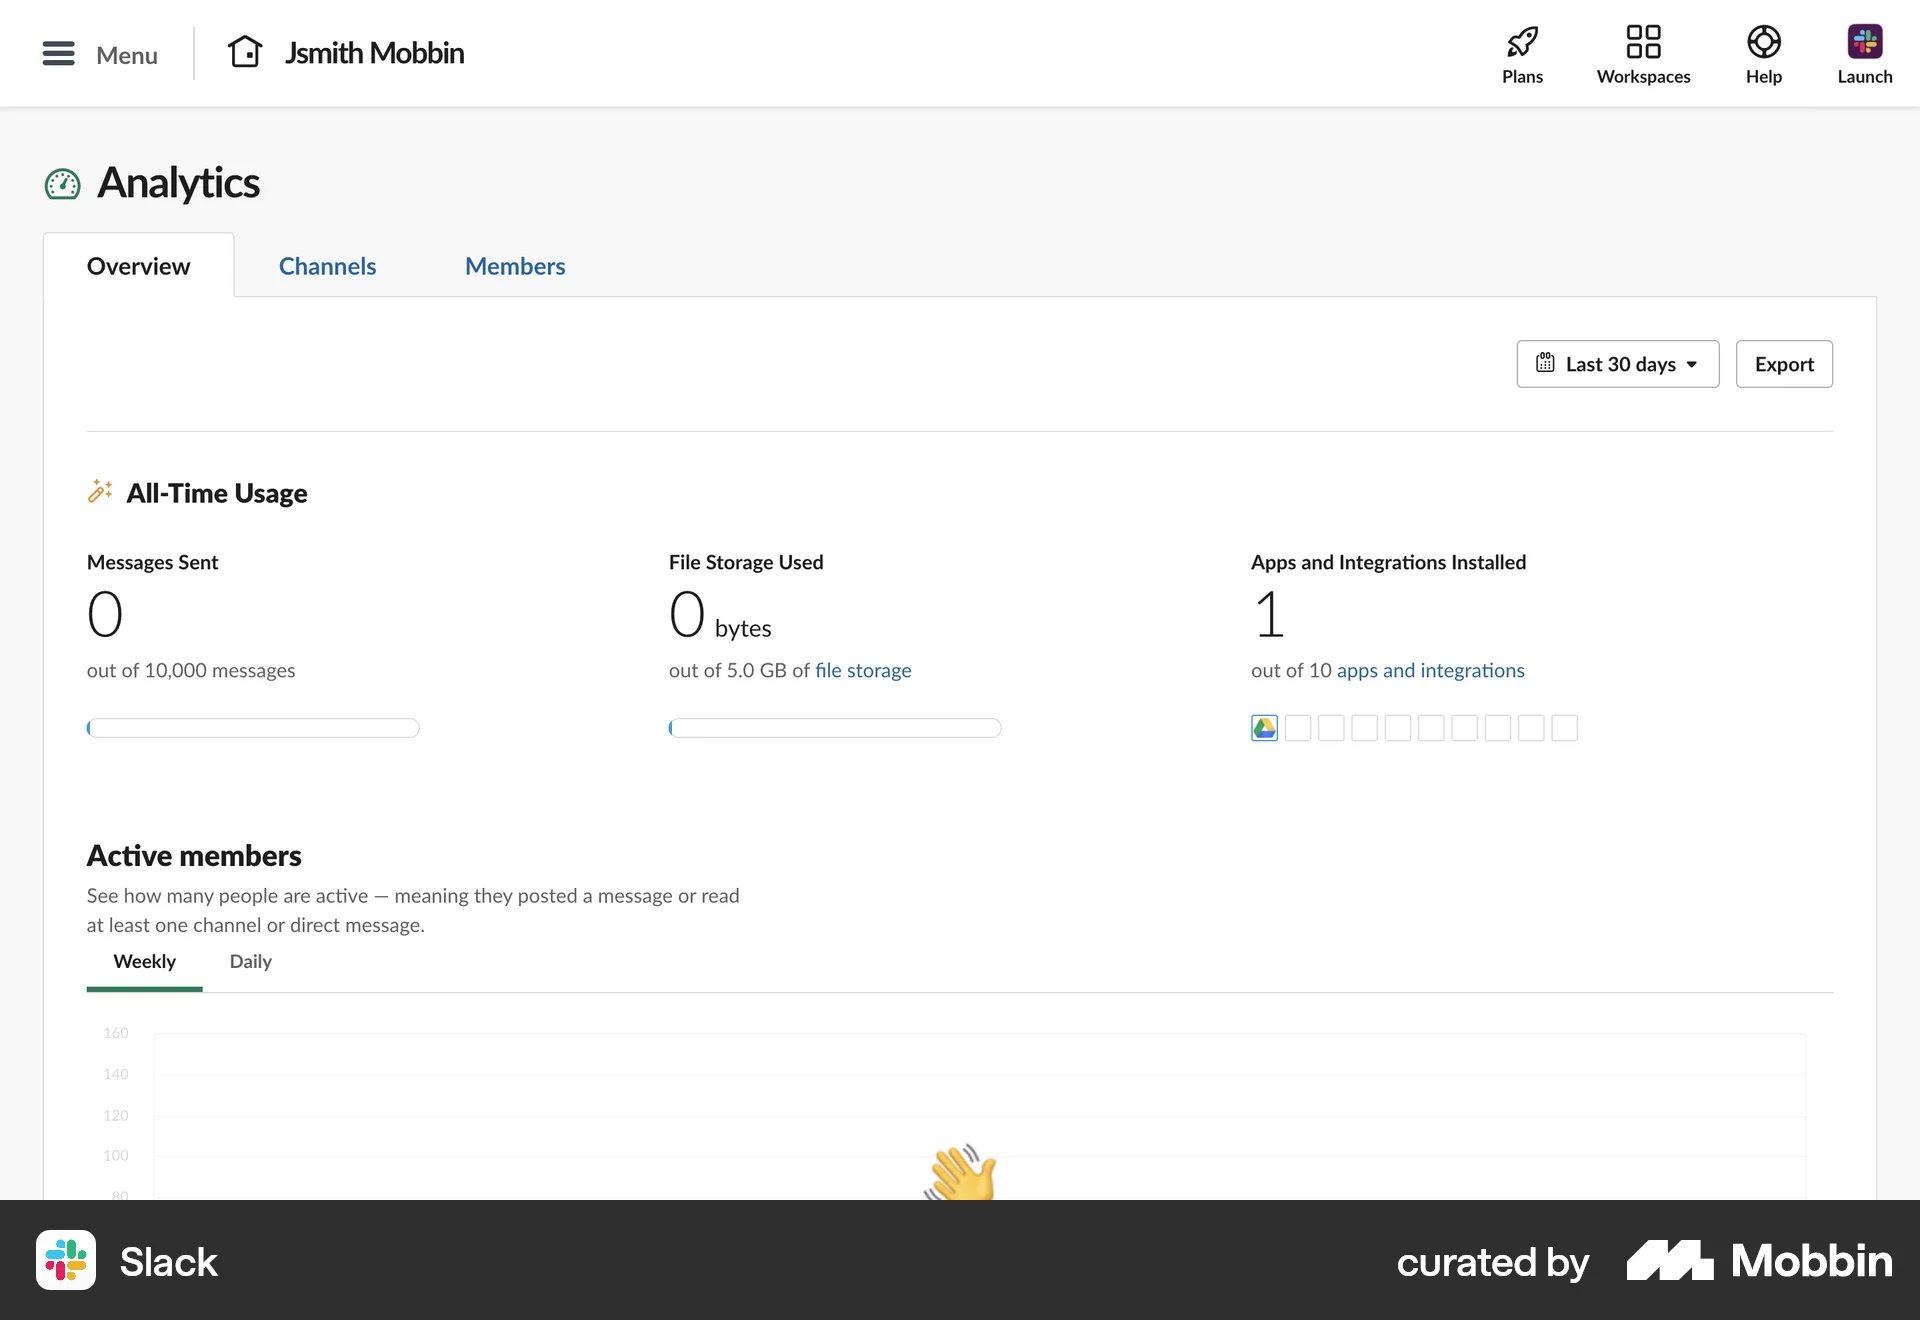
Task: Click the Export button
Action: click(x=1784, y=364)
